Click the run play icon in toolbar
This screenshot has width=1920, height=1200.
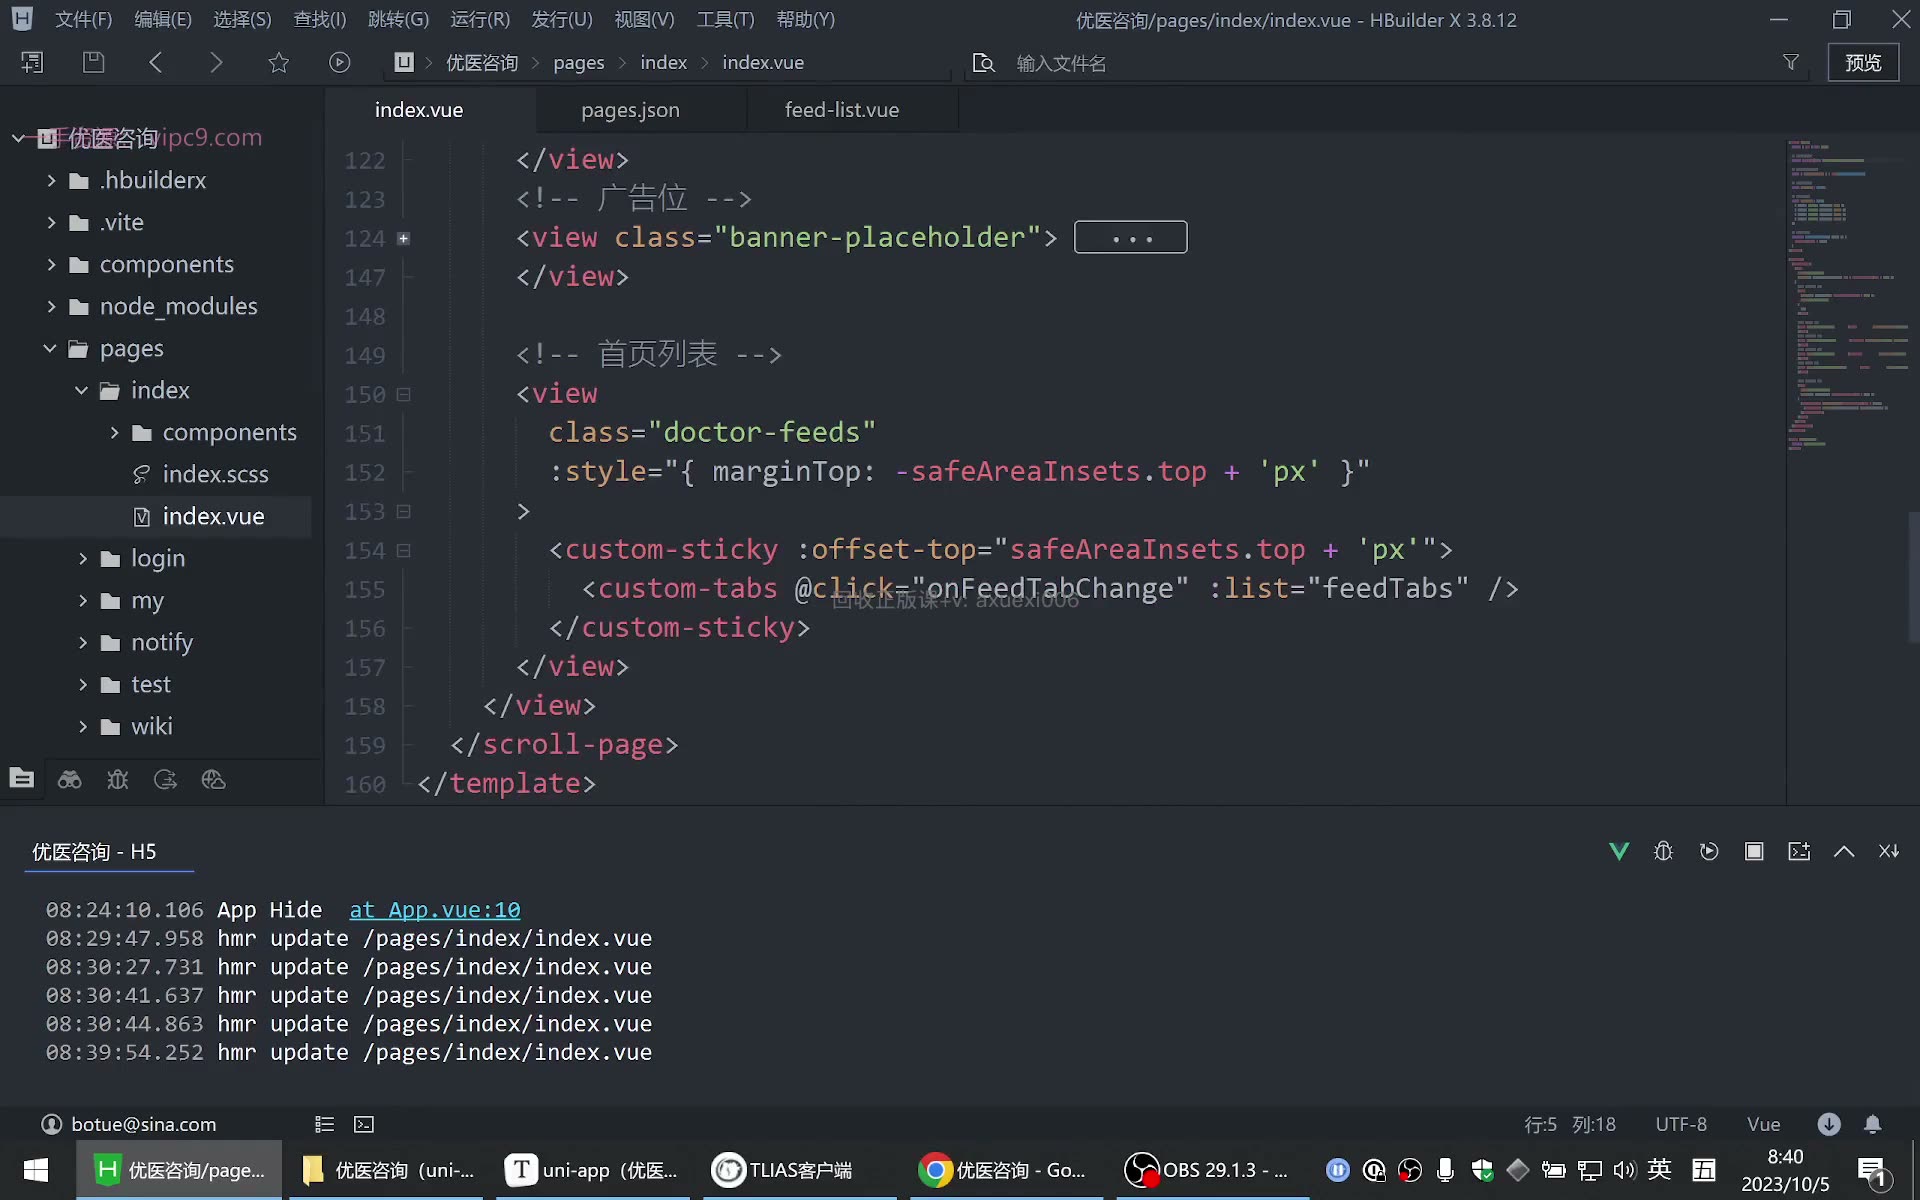tap(340, 62)
